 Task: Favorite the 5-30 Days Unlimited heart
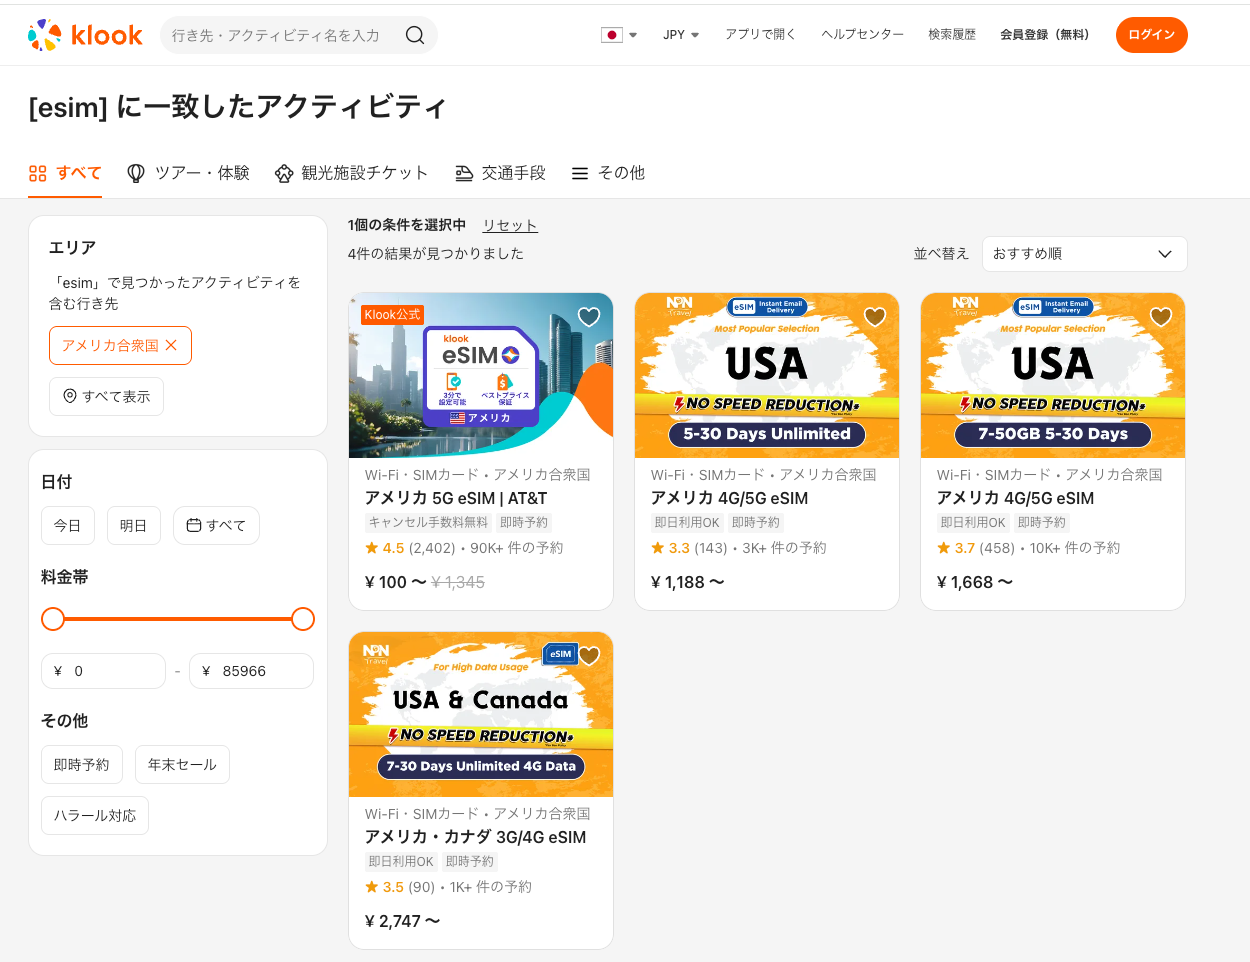pyautogui.click(x=875, y=317)
